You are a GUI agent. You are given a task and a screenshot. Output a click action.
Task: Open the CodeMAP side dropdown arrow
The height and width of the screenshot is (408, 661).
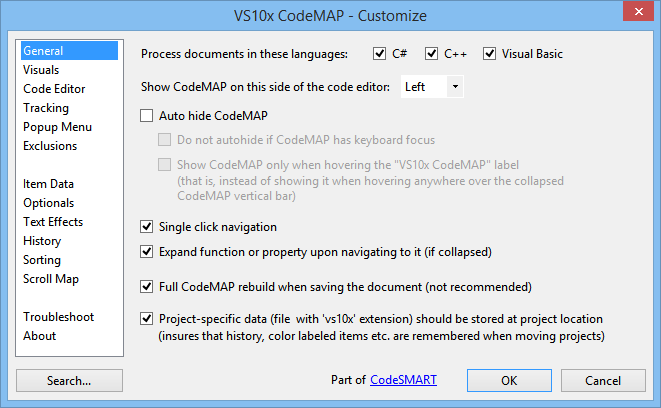455,87
